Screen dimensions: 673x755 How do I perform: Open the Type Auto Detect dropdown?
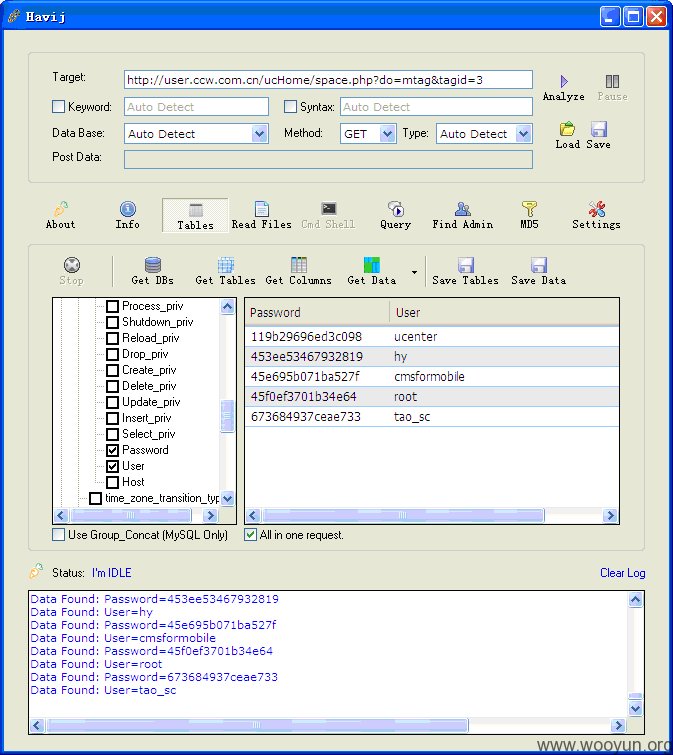click(523, 133)
